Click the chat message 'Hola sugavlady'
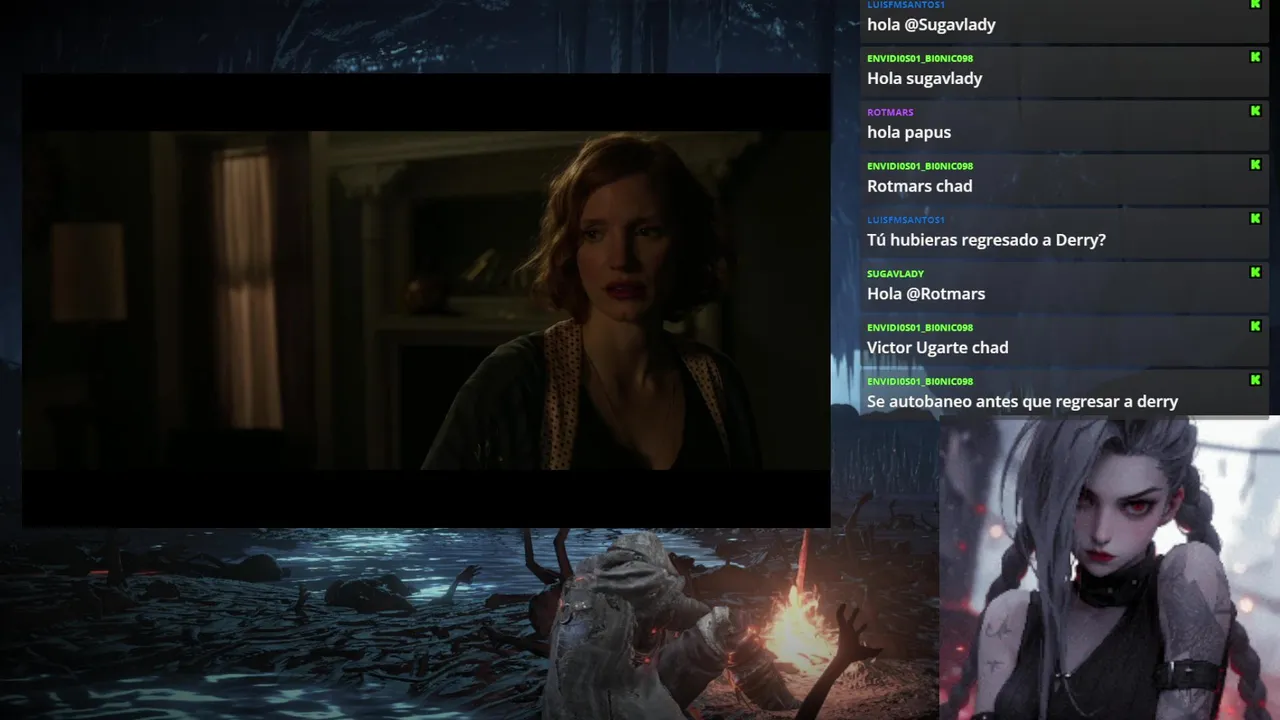 point(925,79)
